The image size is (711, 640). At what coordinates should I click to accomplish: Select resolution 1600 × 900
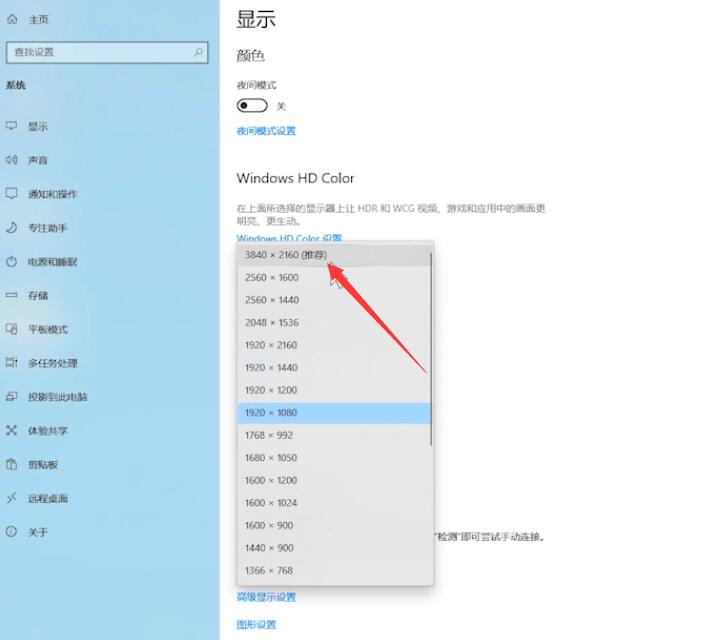pyautogui.click(x=334, y=525)
